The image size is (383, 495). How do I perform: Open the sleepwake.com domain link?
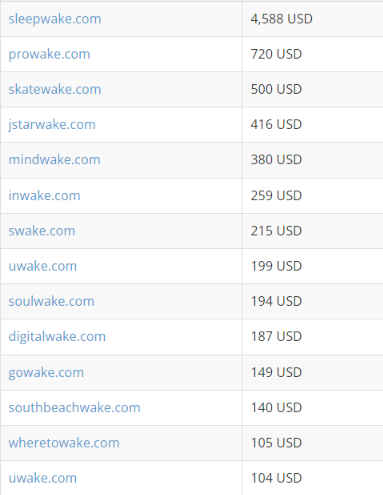pos(55,19)
